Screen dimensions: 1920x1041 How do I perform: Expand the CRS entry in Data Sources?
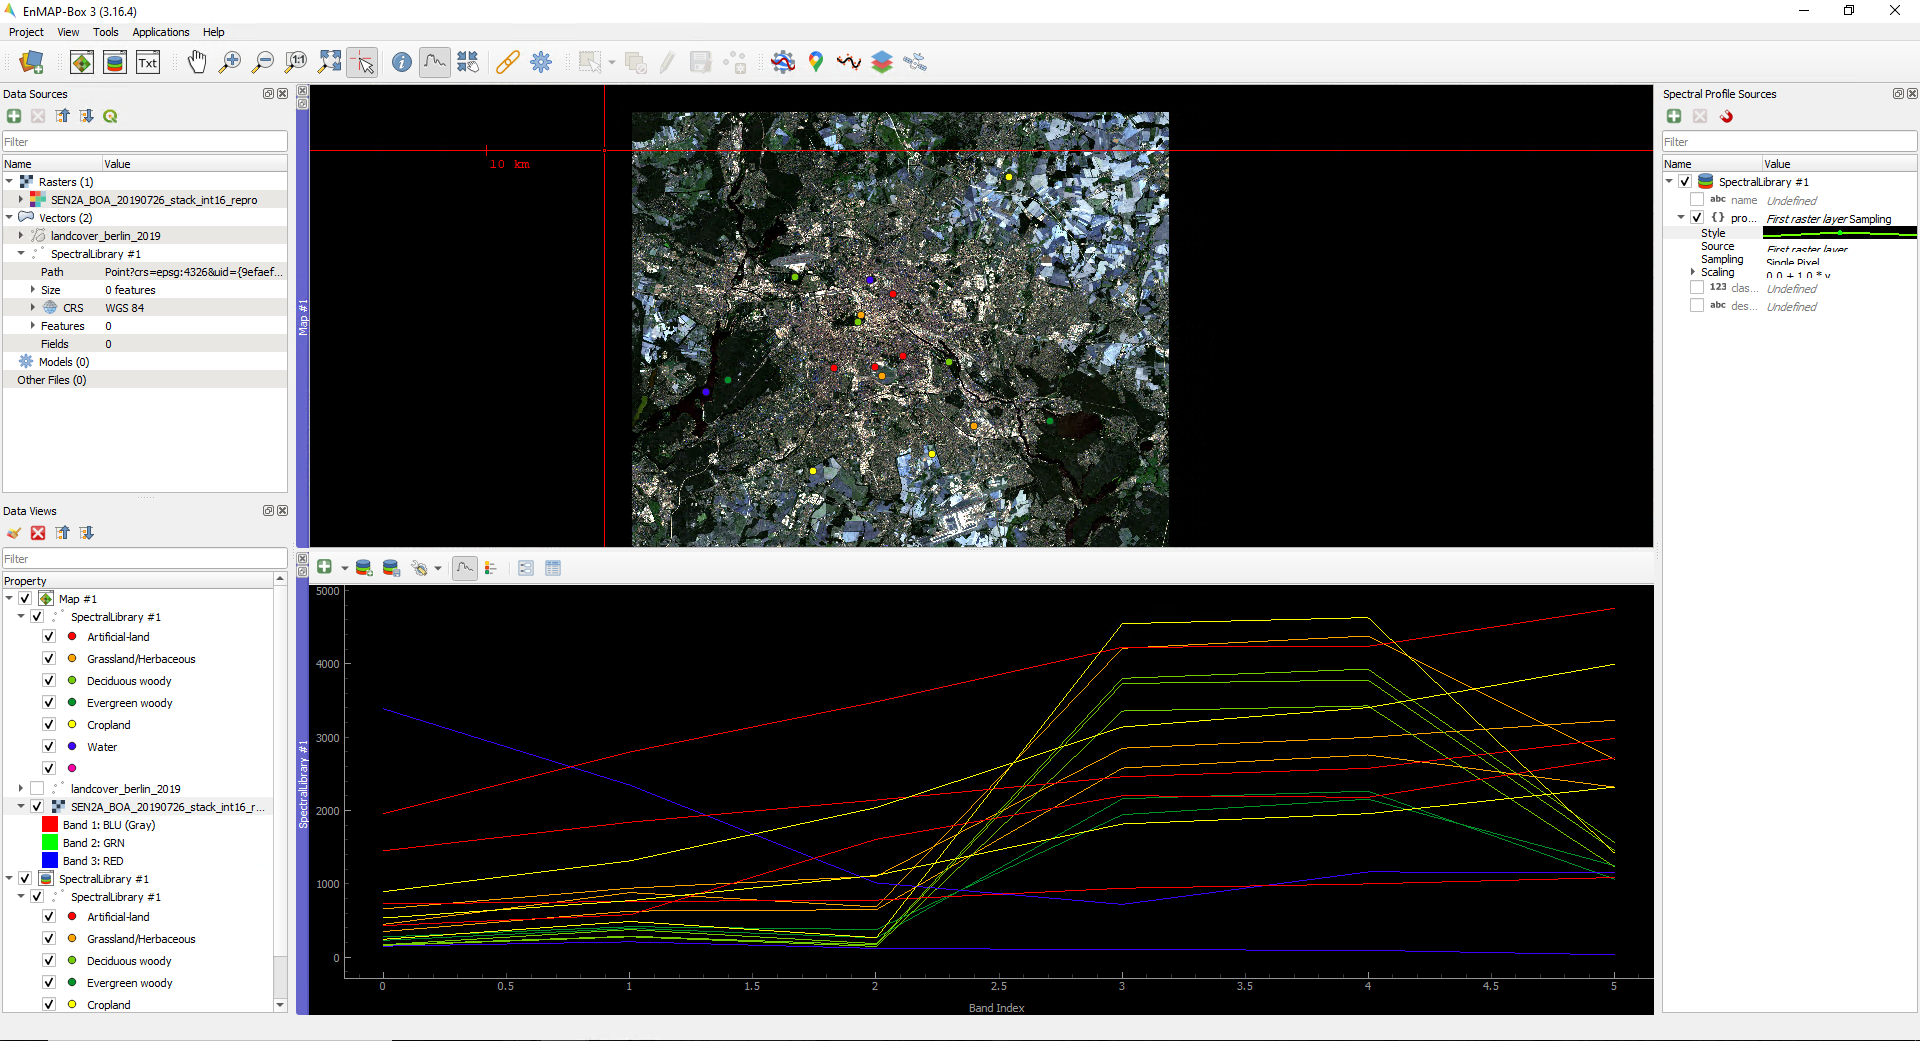(x=31, y=307)
